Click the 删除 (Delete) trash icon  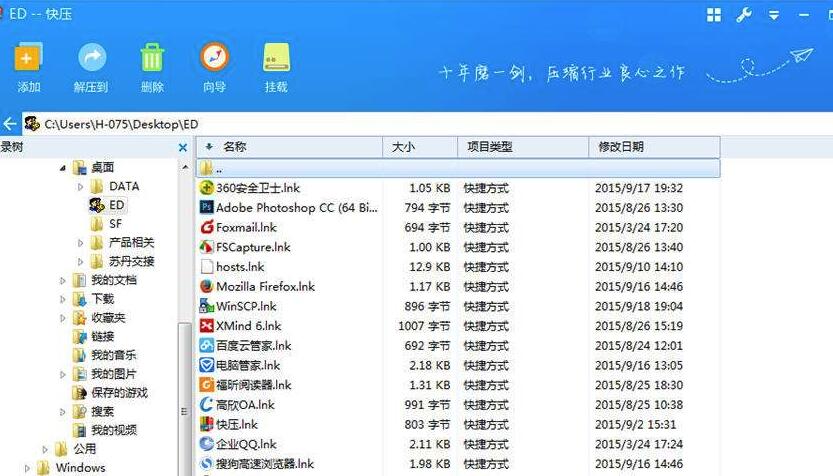pyautogui.click(x=152, y=57)
